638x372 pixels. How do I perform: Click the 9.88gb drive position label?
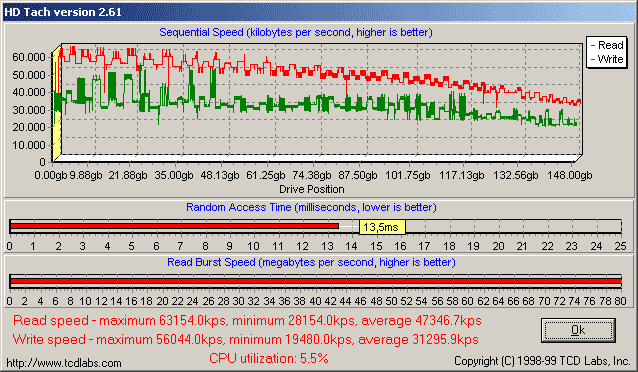tap(86, 175)
